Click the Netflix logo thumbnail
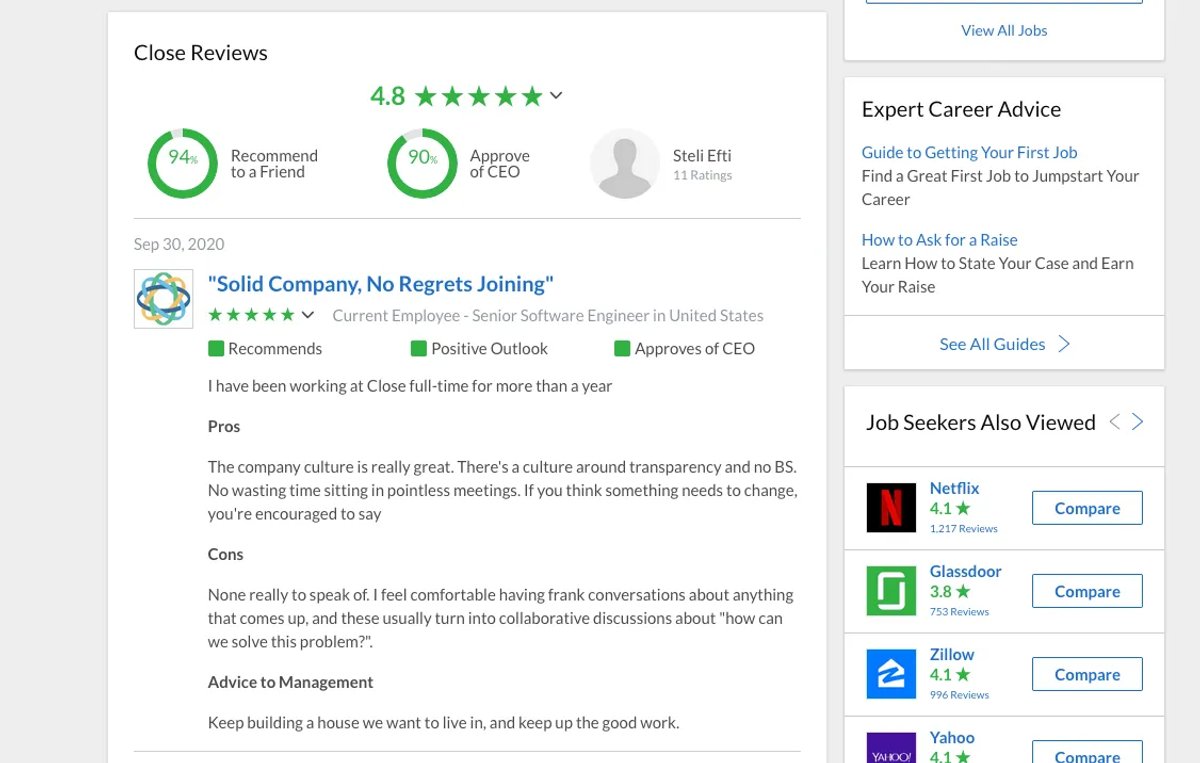This screenshot has height=763, width=1200. click(x=891, y=508)
